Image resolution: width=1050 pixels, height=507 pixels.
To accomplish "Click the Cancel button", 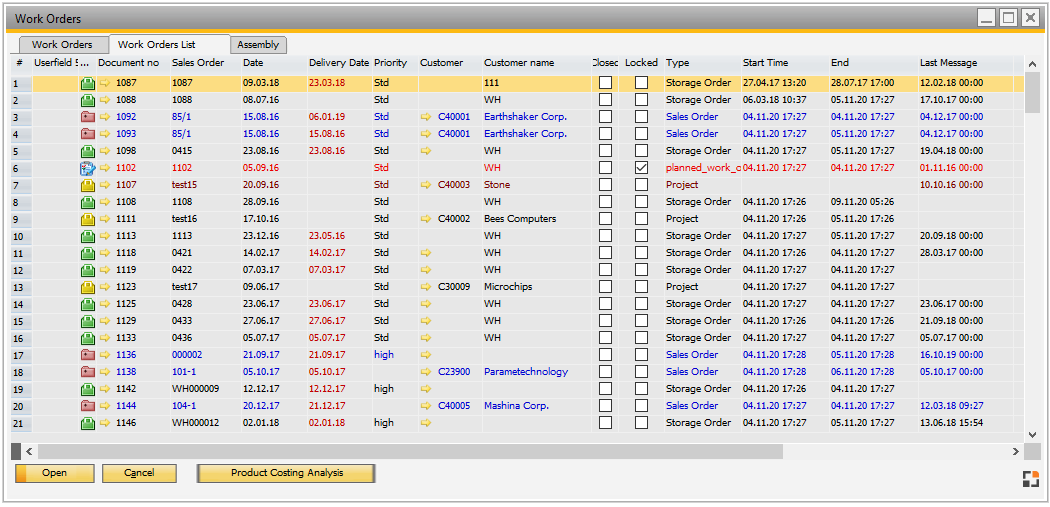I will [139, 473].
